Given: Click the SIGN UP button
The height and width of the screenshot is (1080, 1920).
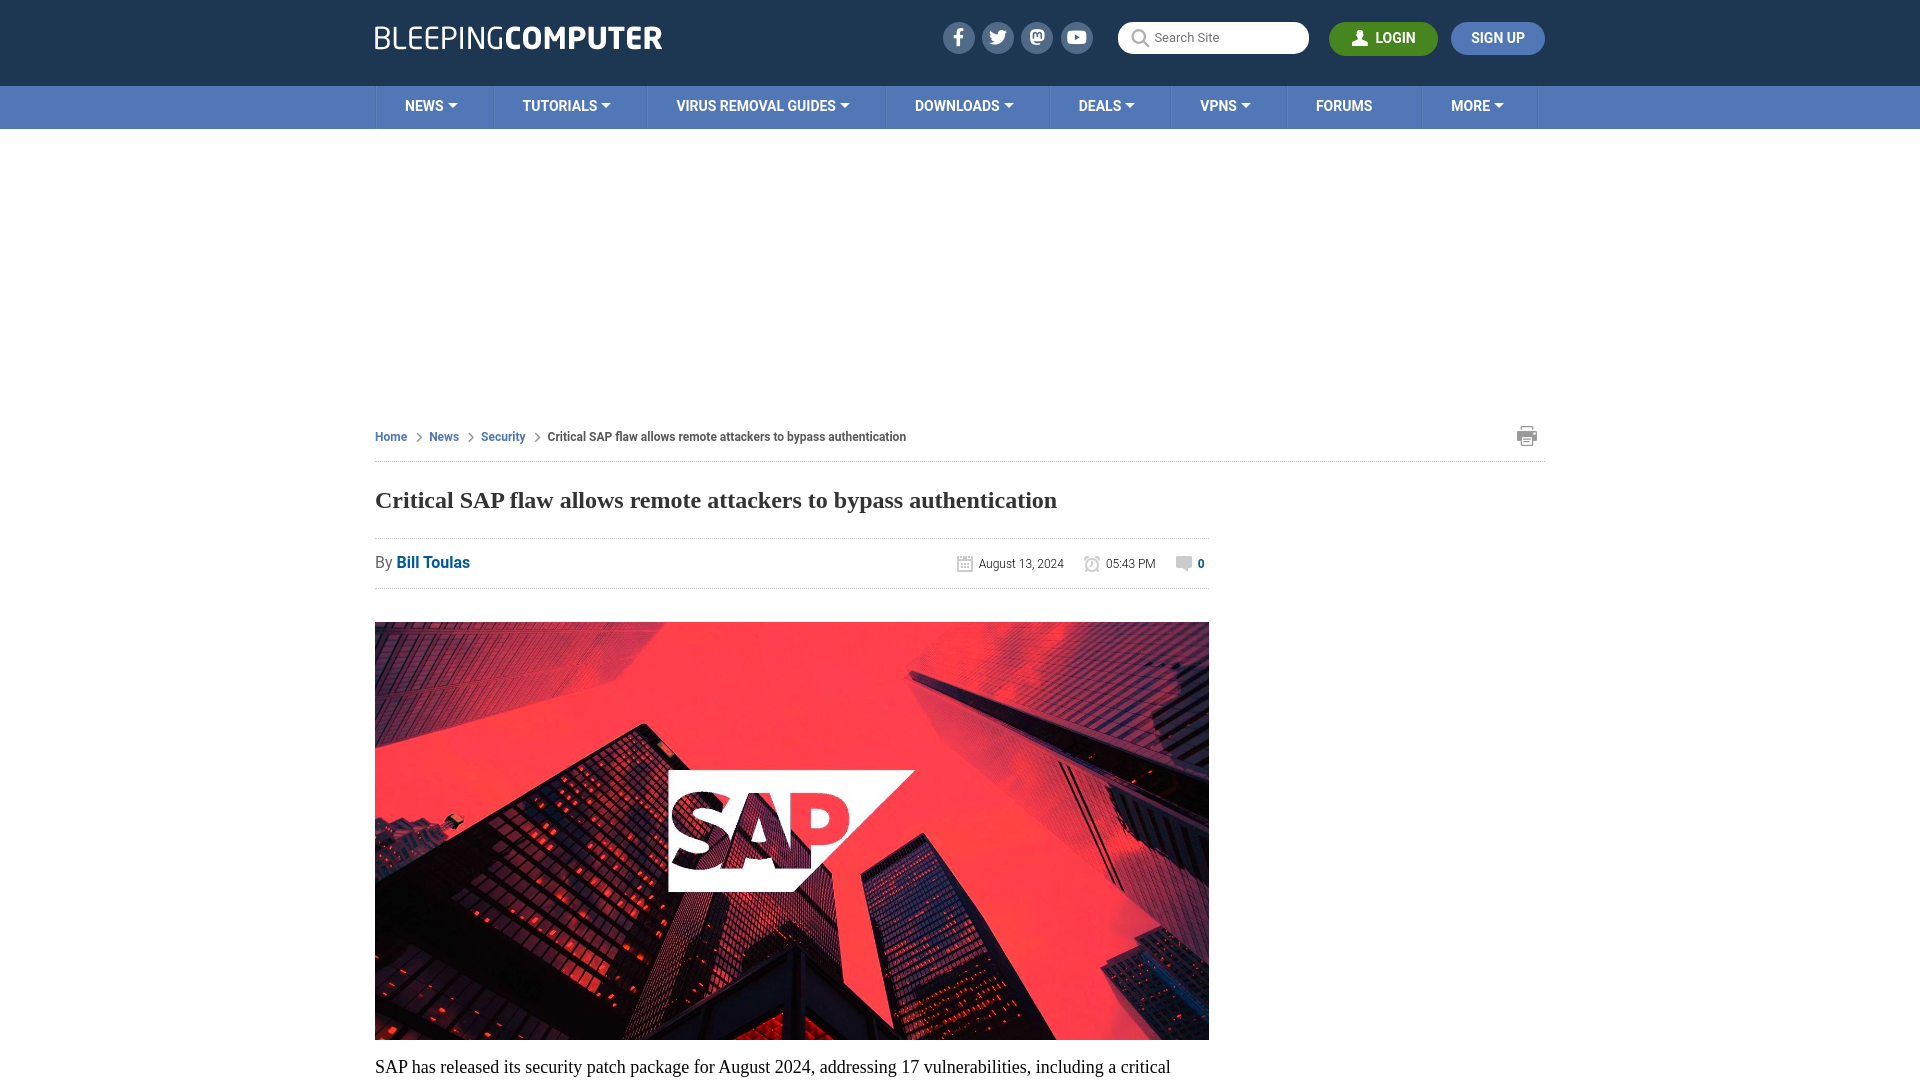Looking at the screenshot, I should [x=1497, y=37].
